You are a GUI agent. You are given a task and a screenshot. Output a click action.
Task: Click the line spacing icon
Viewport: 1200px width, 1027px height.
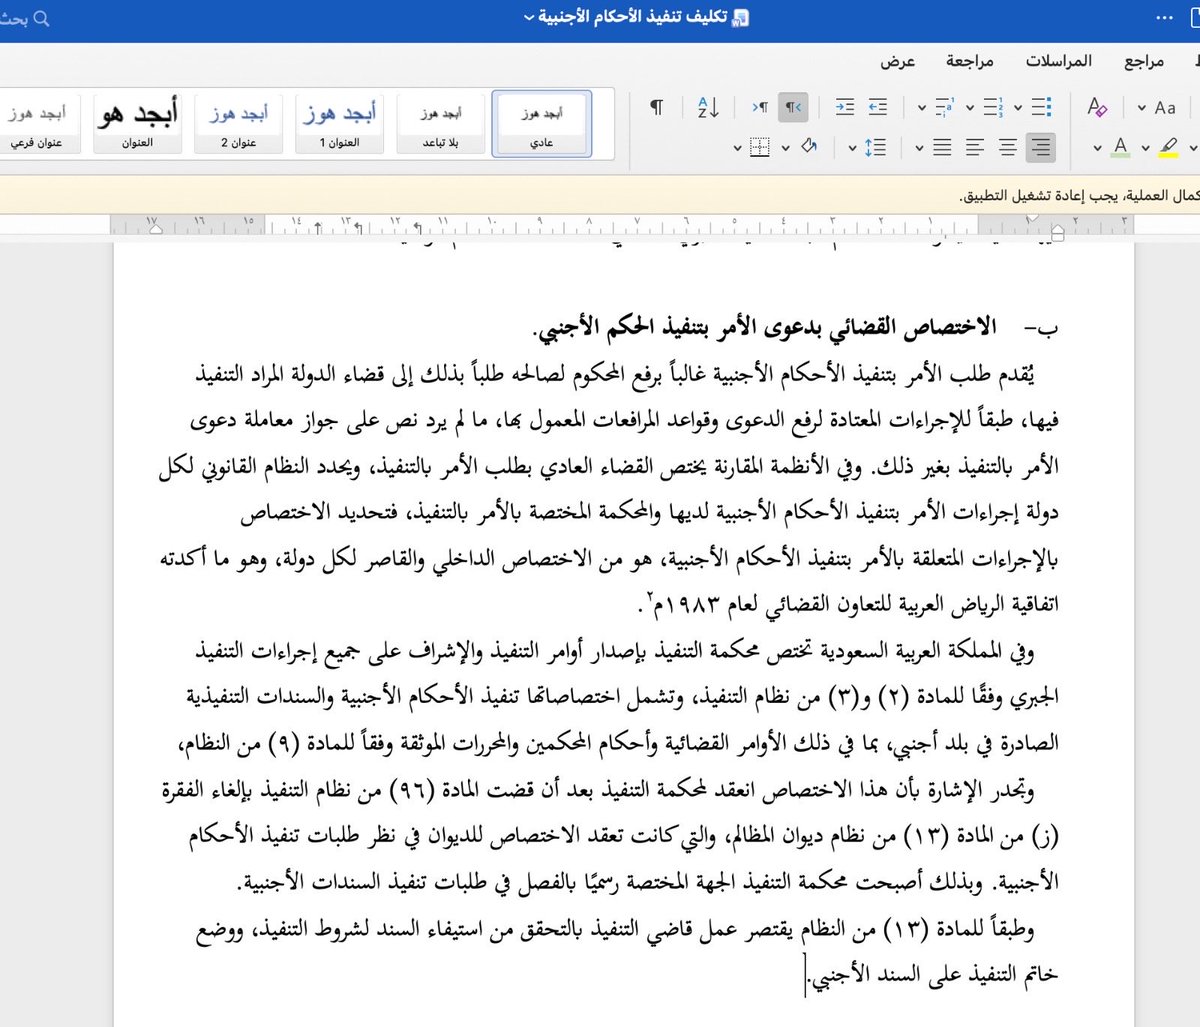point(876,148)
